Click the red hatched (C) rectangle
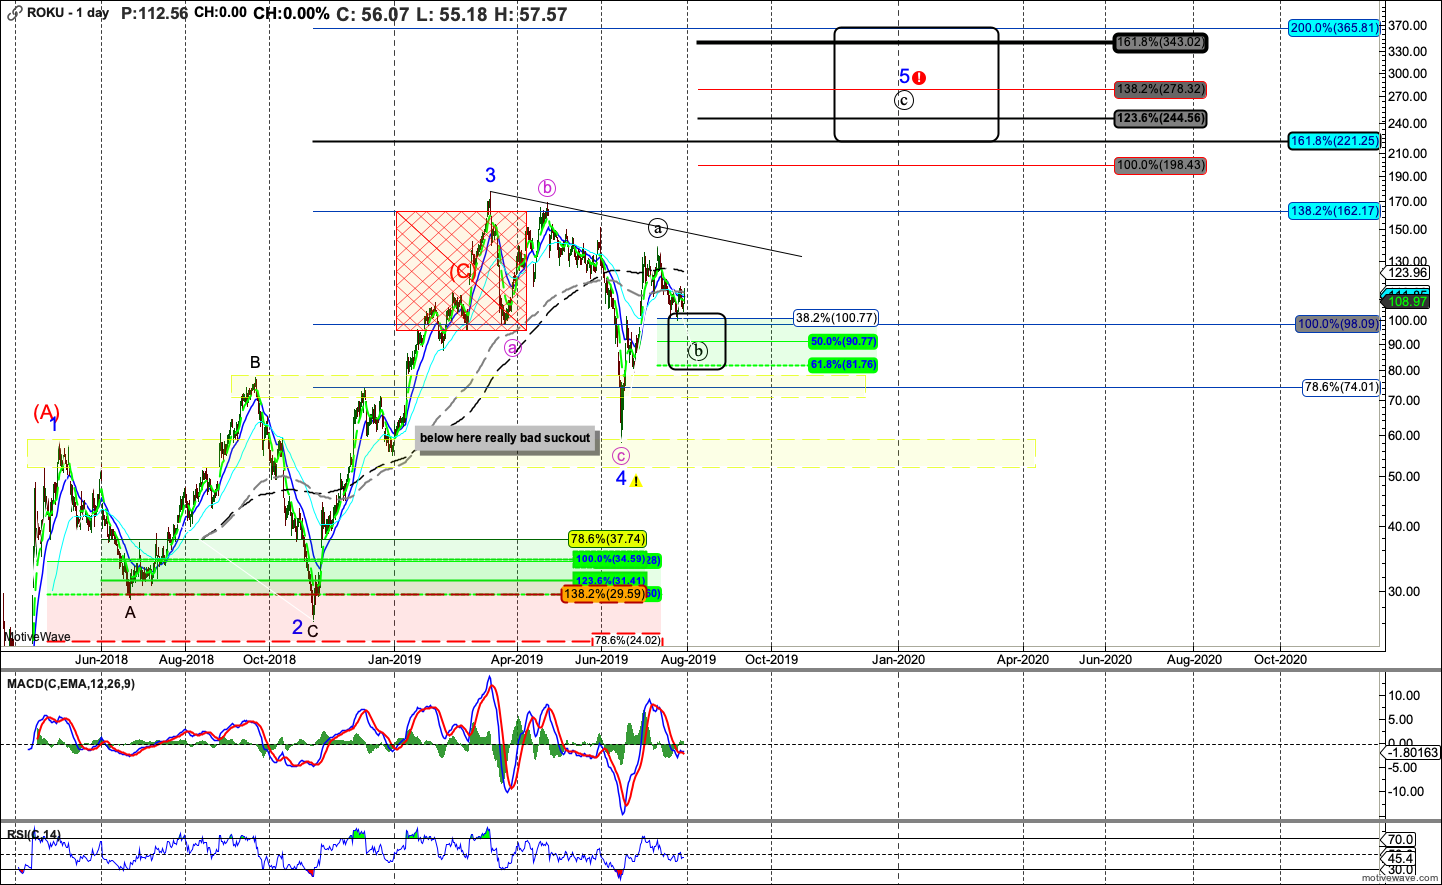Viewport: 1442px width, 885px height. click(x=461, y=271)
